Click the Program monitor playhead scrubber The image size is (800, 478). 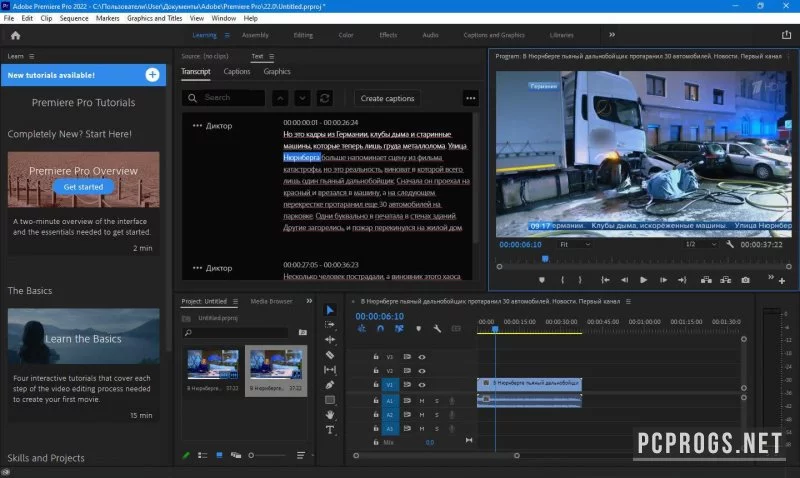coord(545,259)
